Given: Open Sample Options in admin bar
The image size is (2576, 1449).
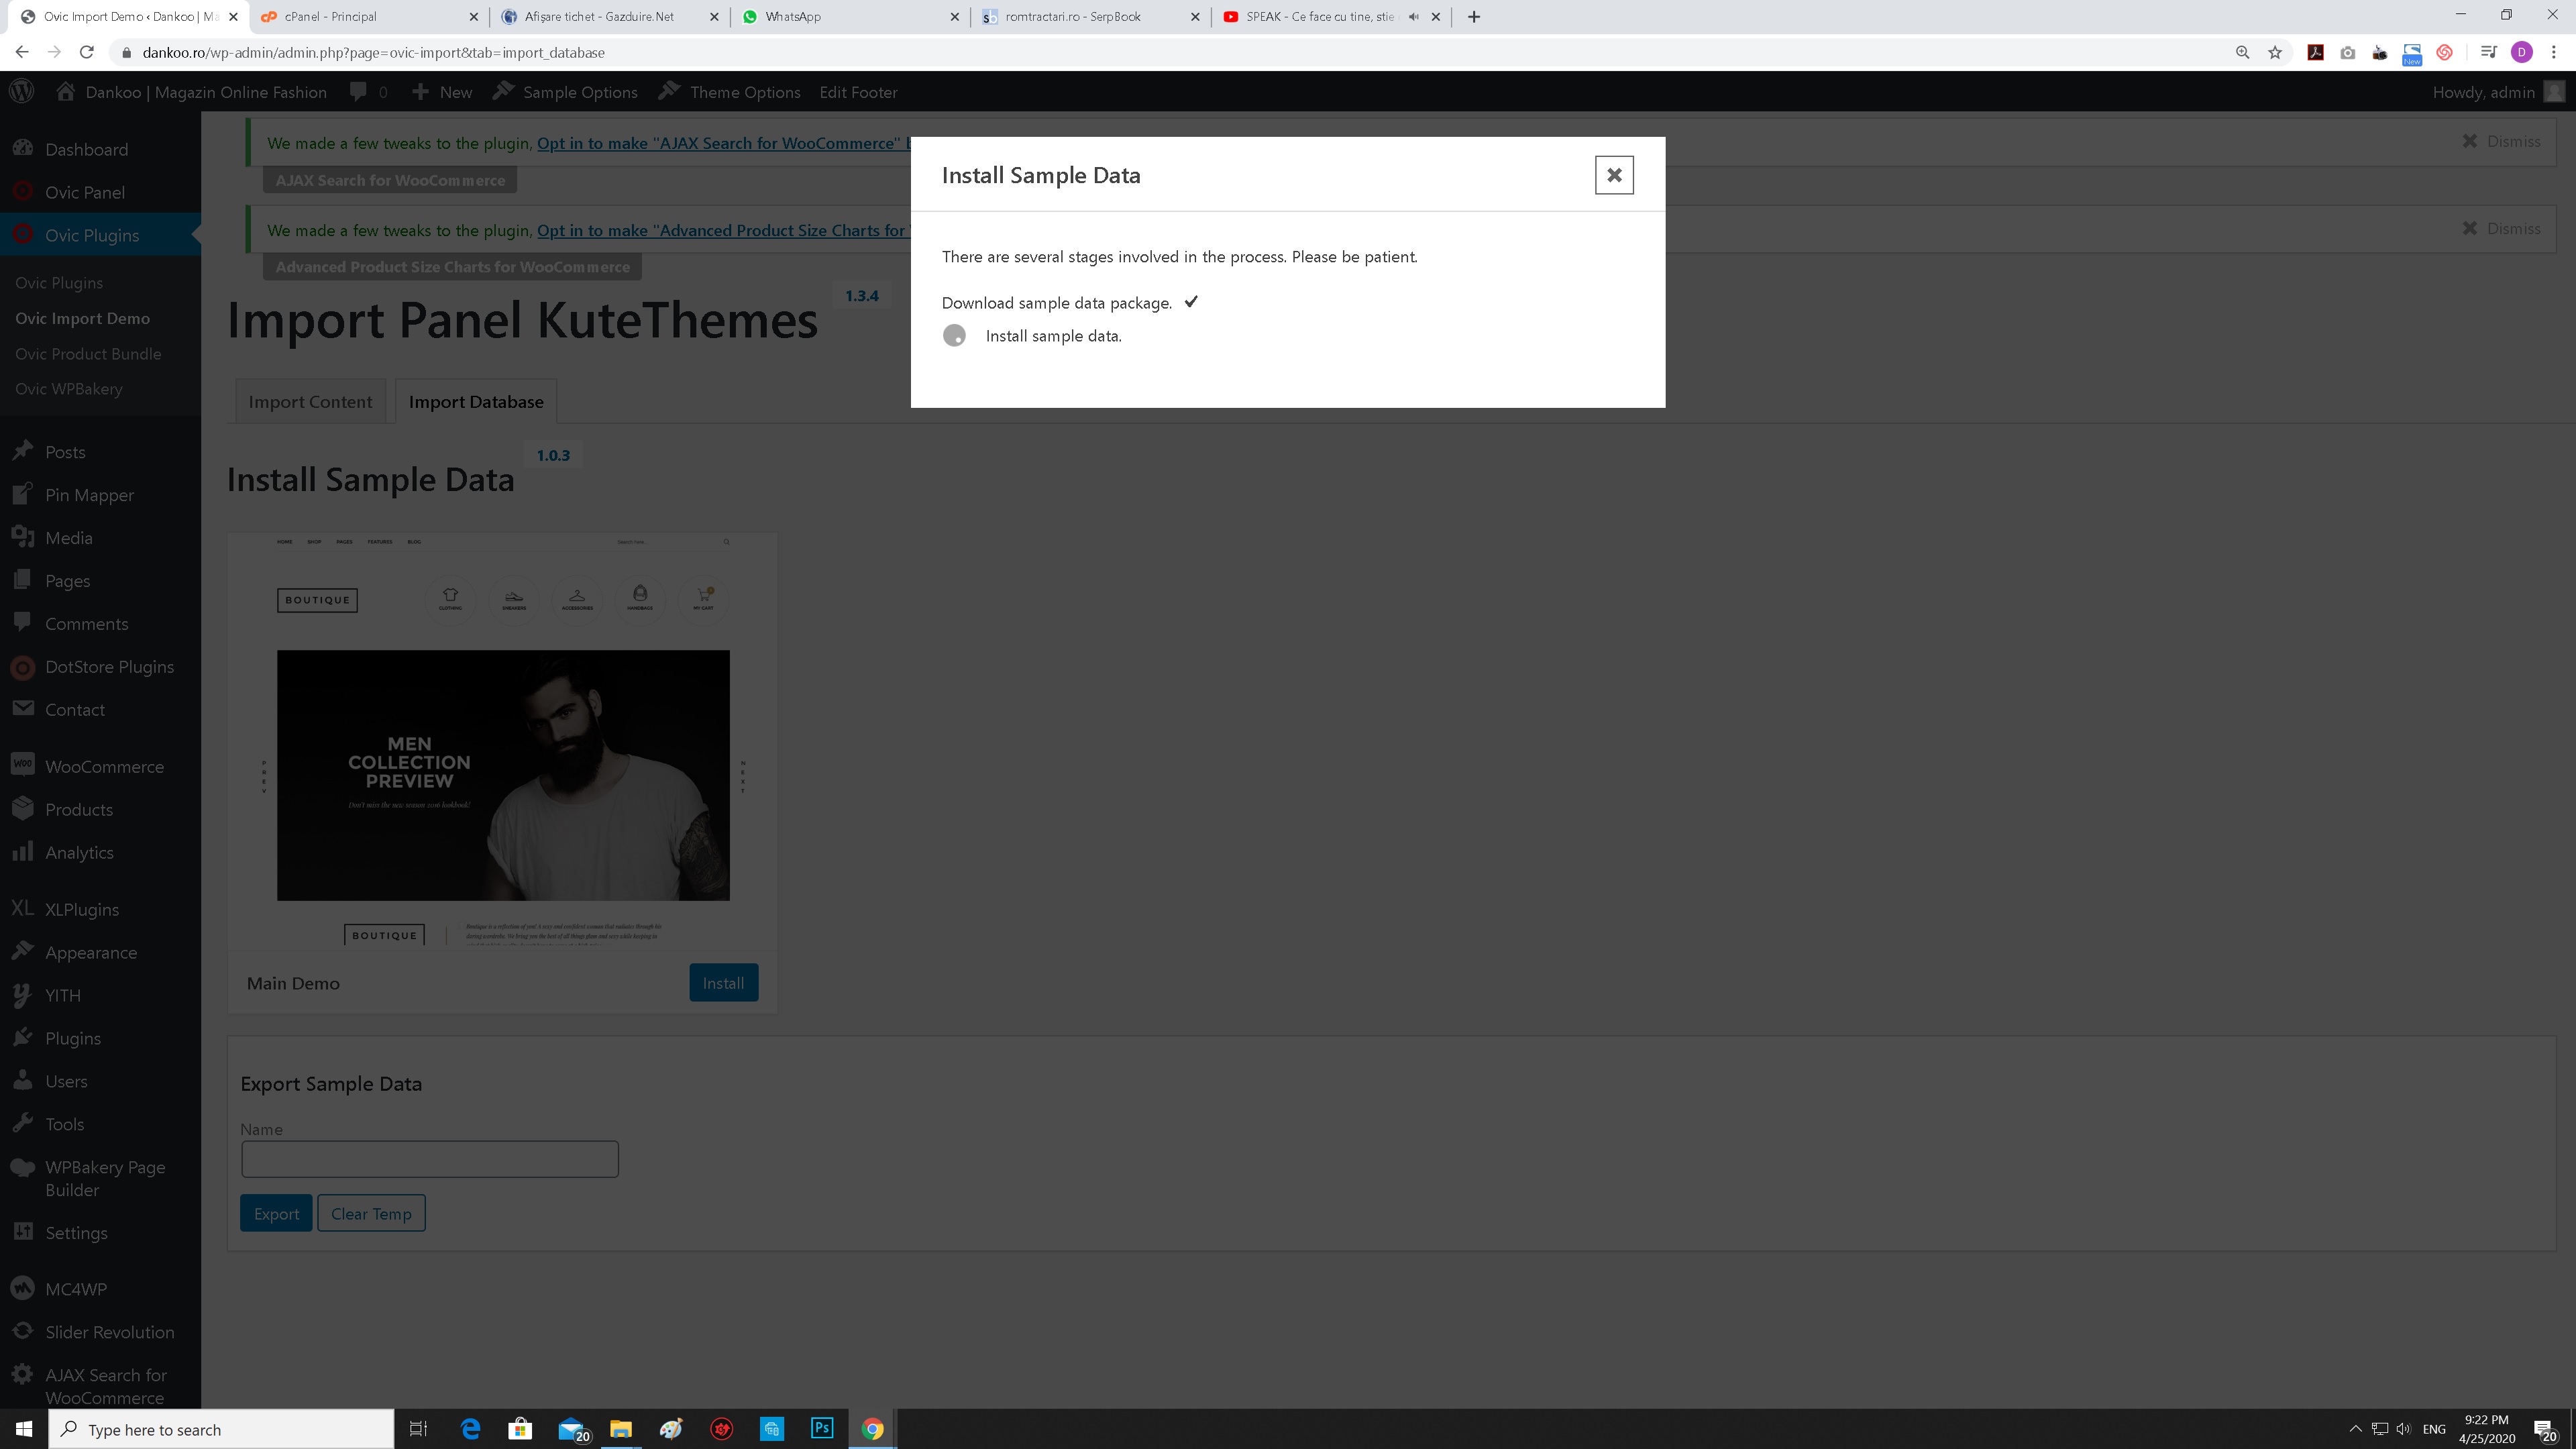Looking at the screenshot, I should pyautogui.click(x=565, y=92).
